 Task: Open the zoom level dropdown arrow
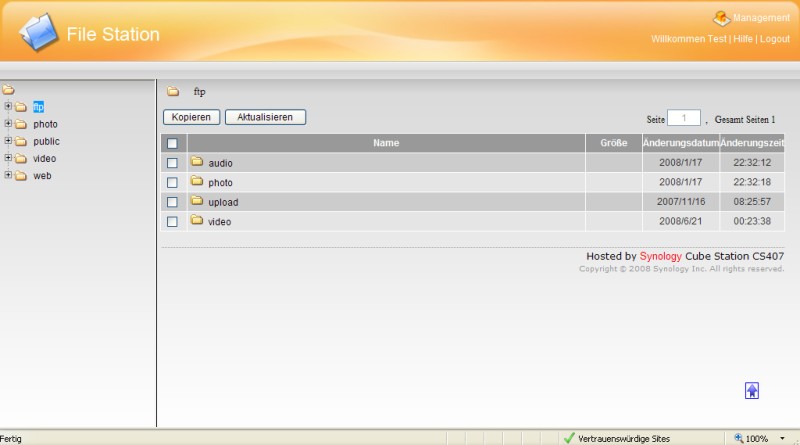coord(782,438)
